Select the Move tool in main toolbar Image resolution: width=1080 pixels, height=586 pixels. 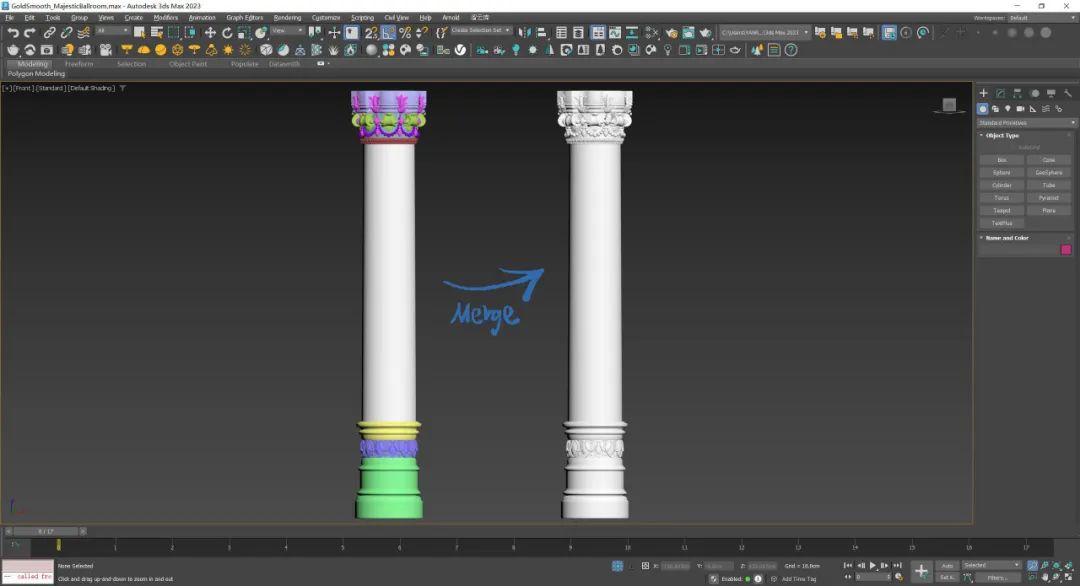click(210, 32)
